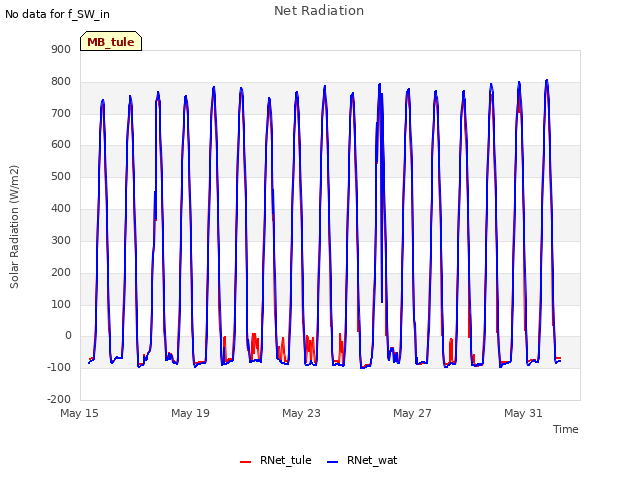640x480 pixels.
Task: Click the May 27 x-axis tick label
Action: 412,413
